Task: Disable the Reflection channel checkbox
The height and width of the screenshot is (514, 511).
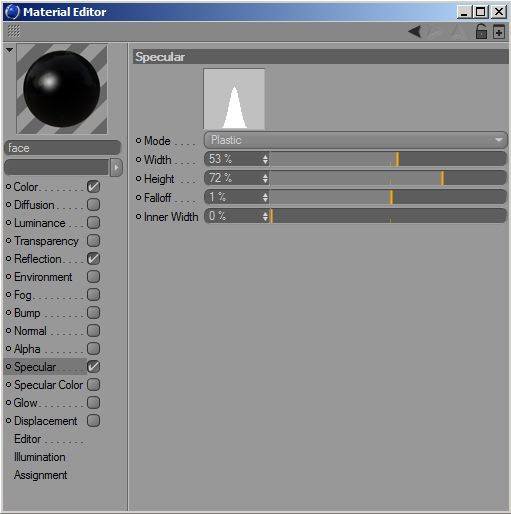Action: point(93,259)
